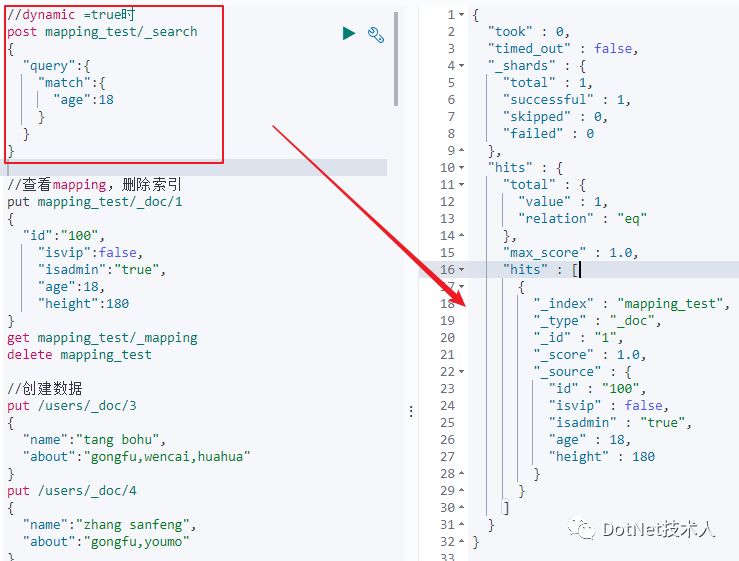
Task: Collapse the inner "hits" array at line 16
Action: [x=461, y=270]
